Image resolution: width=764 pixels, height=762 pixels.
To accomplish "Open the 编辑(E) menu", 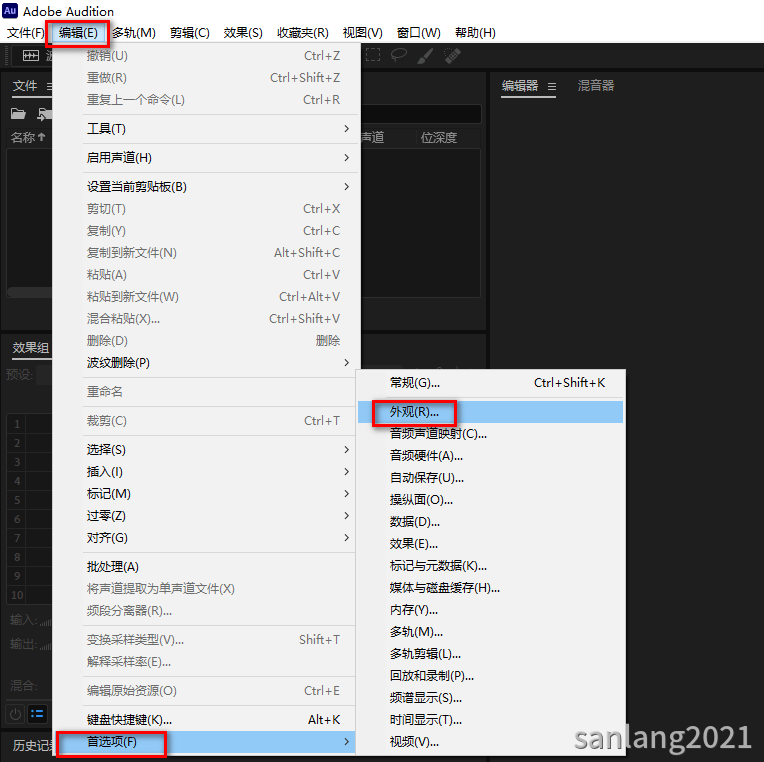I will click(78, 33).
